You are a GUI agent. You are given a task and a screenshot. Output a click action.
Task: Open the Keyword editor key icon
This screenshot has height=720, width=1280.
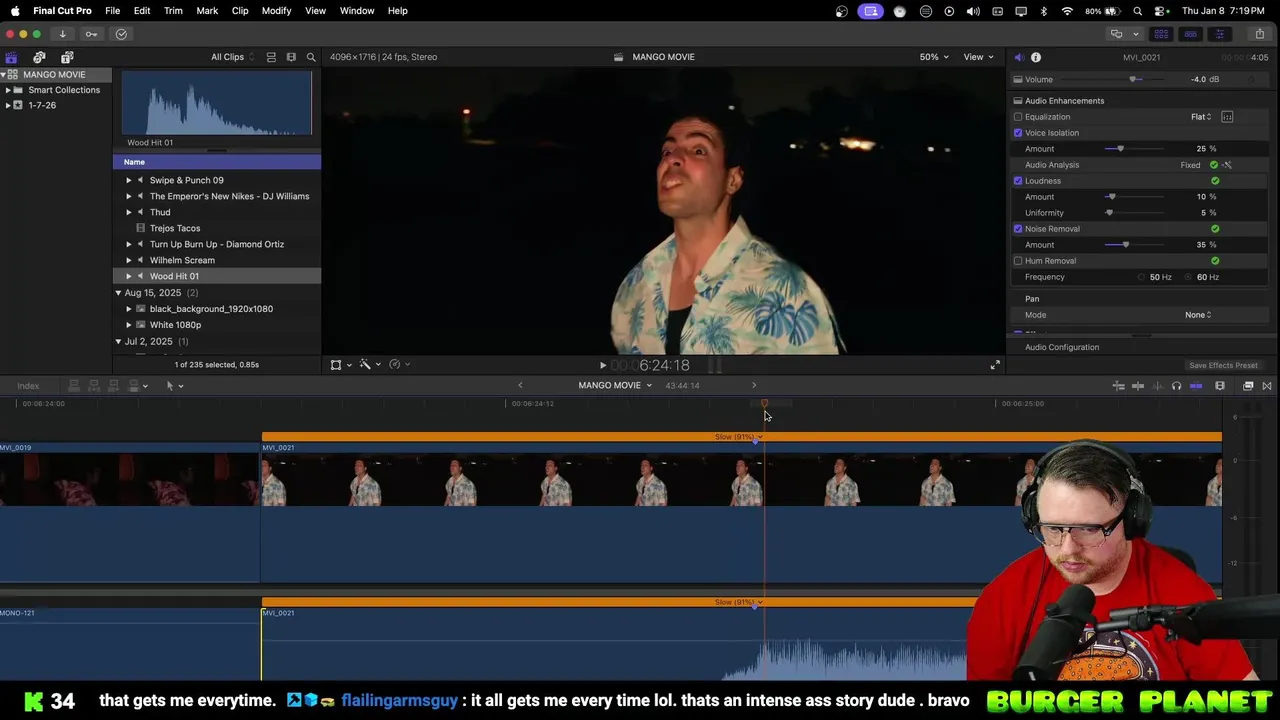(91, 34)
